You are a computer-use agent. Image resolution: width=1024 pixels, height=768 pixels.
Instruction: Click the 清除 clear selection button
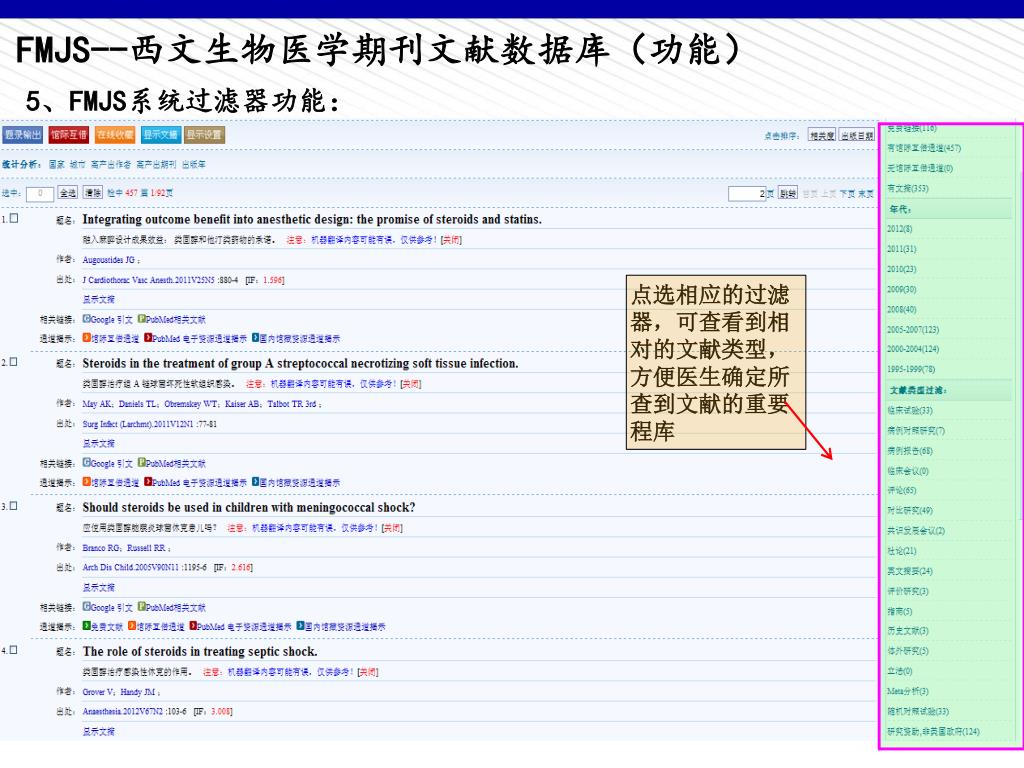tap(93, 193)
